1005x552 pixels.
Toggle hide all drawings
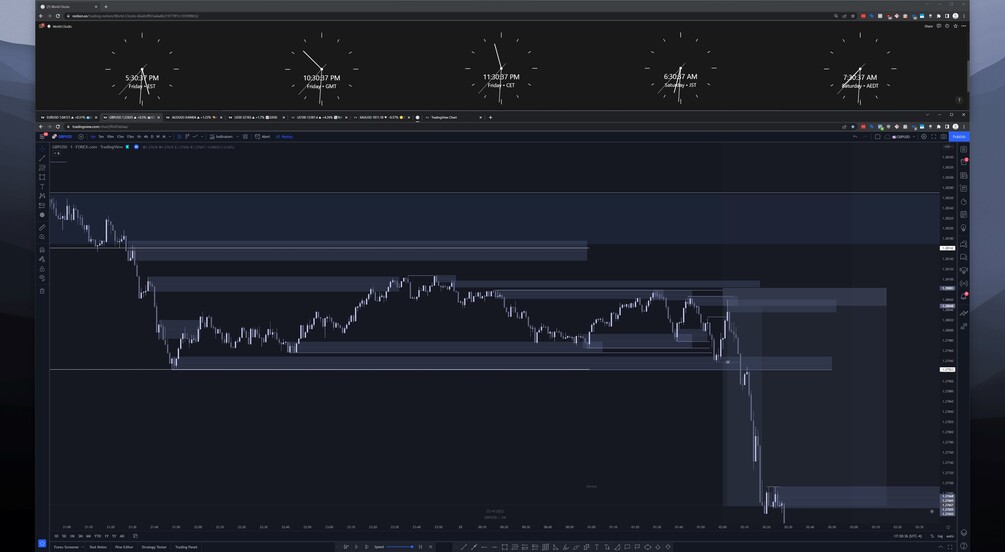click(42, 278)
